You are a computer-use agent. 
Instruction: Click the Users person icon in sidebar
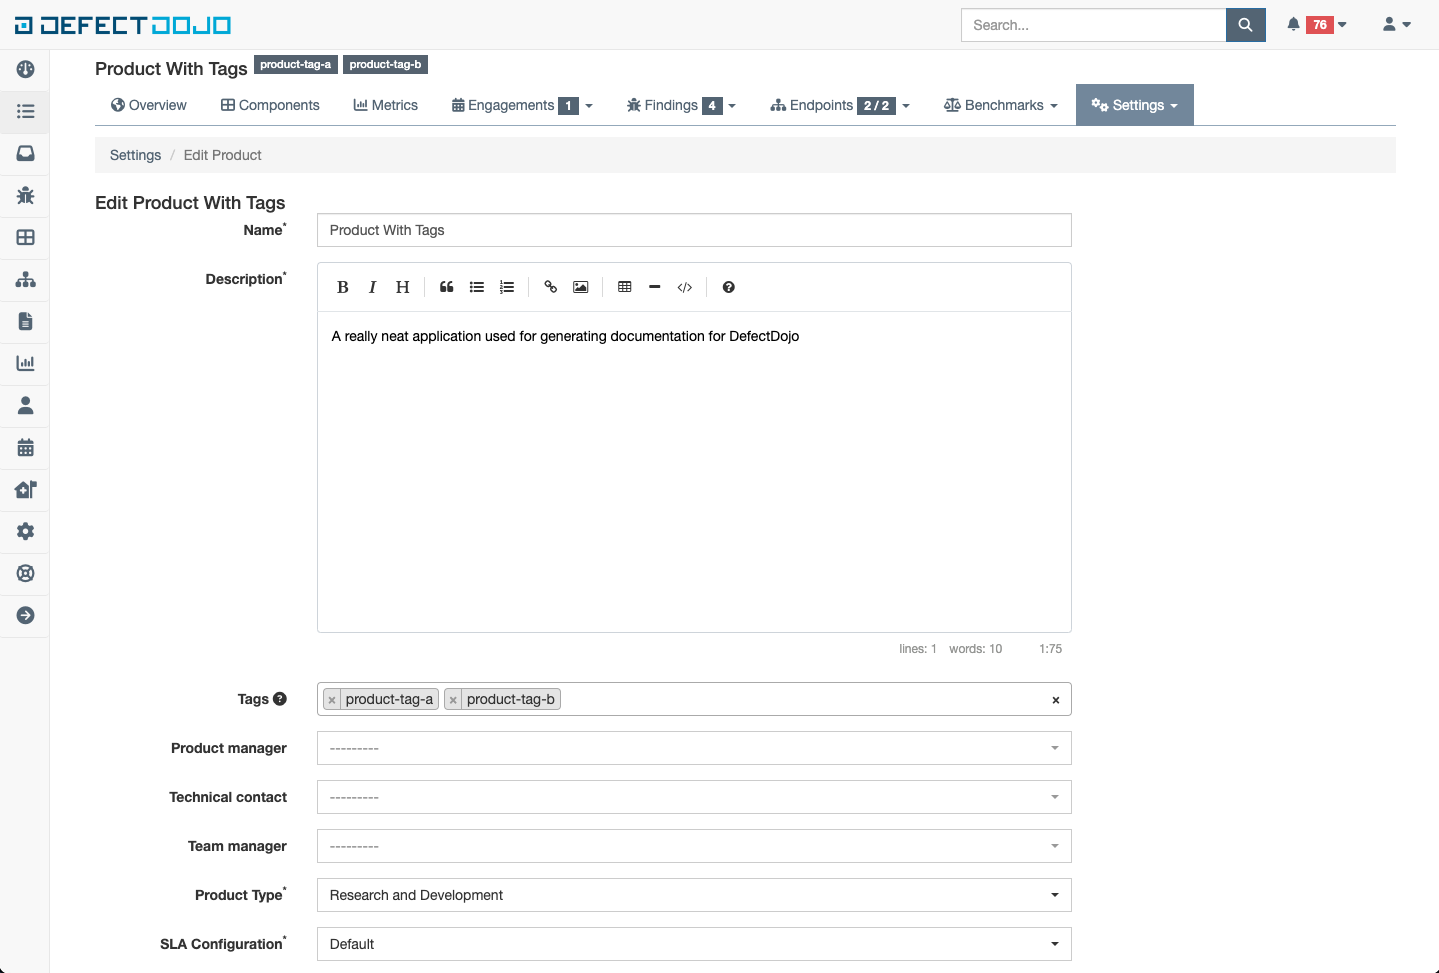(x=24, y=405)
